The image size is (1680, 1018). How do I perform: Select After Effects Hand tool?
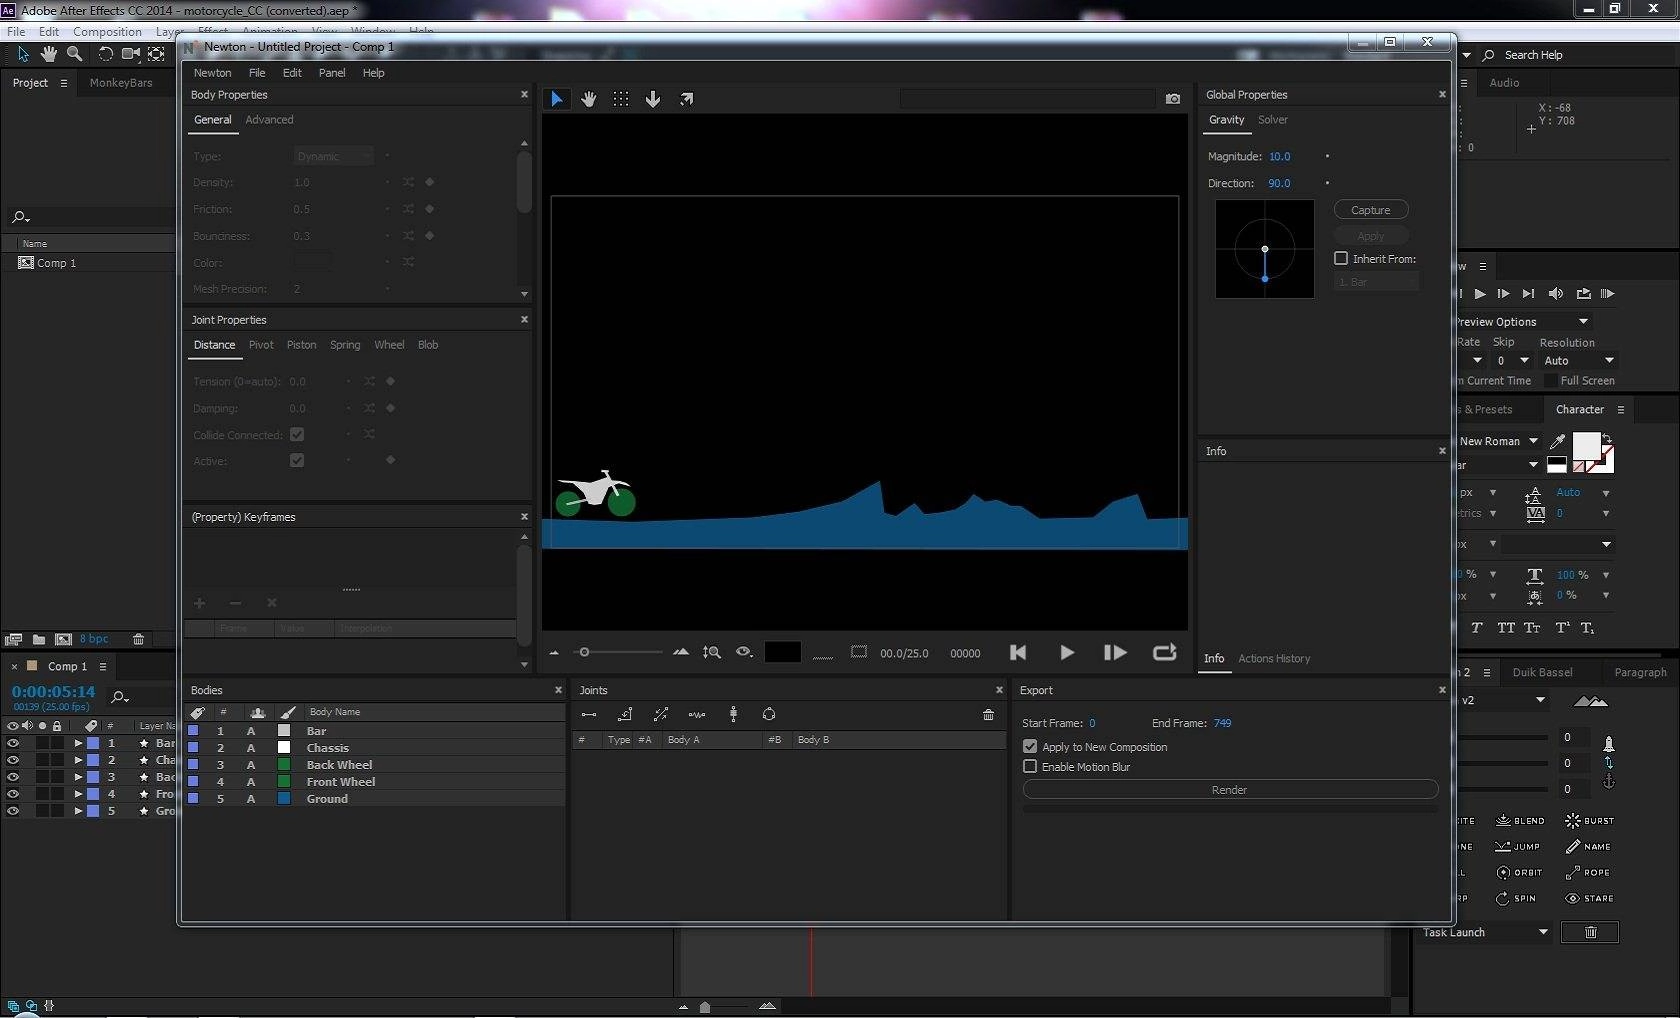(x=48, y=53)
